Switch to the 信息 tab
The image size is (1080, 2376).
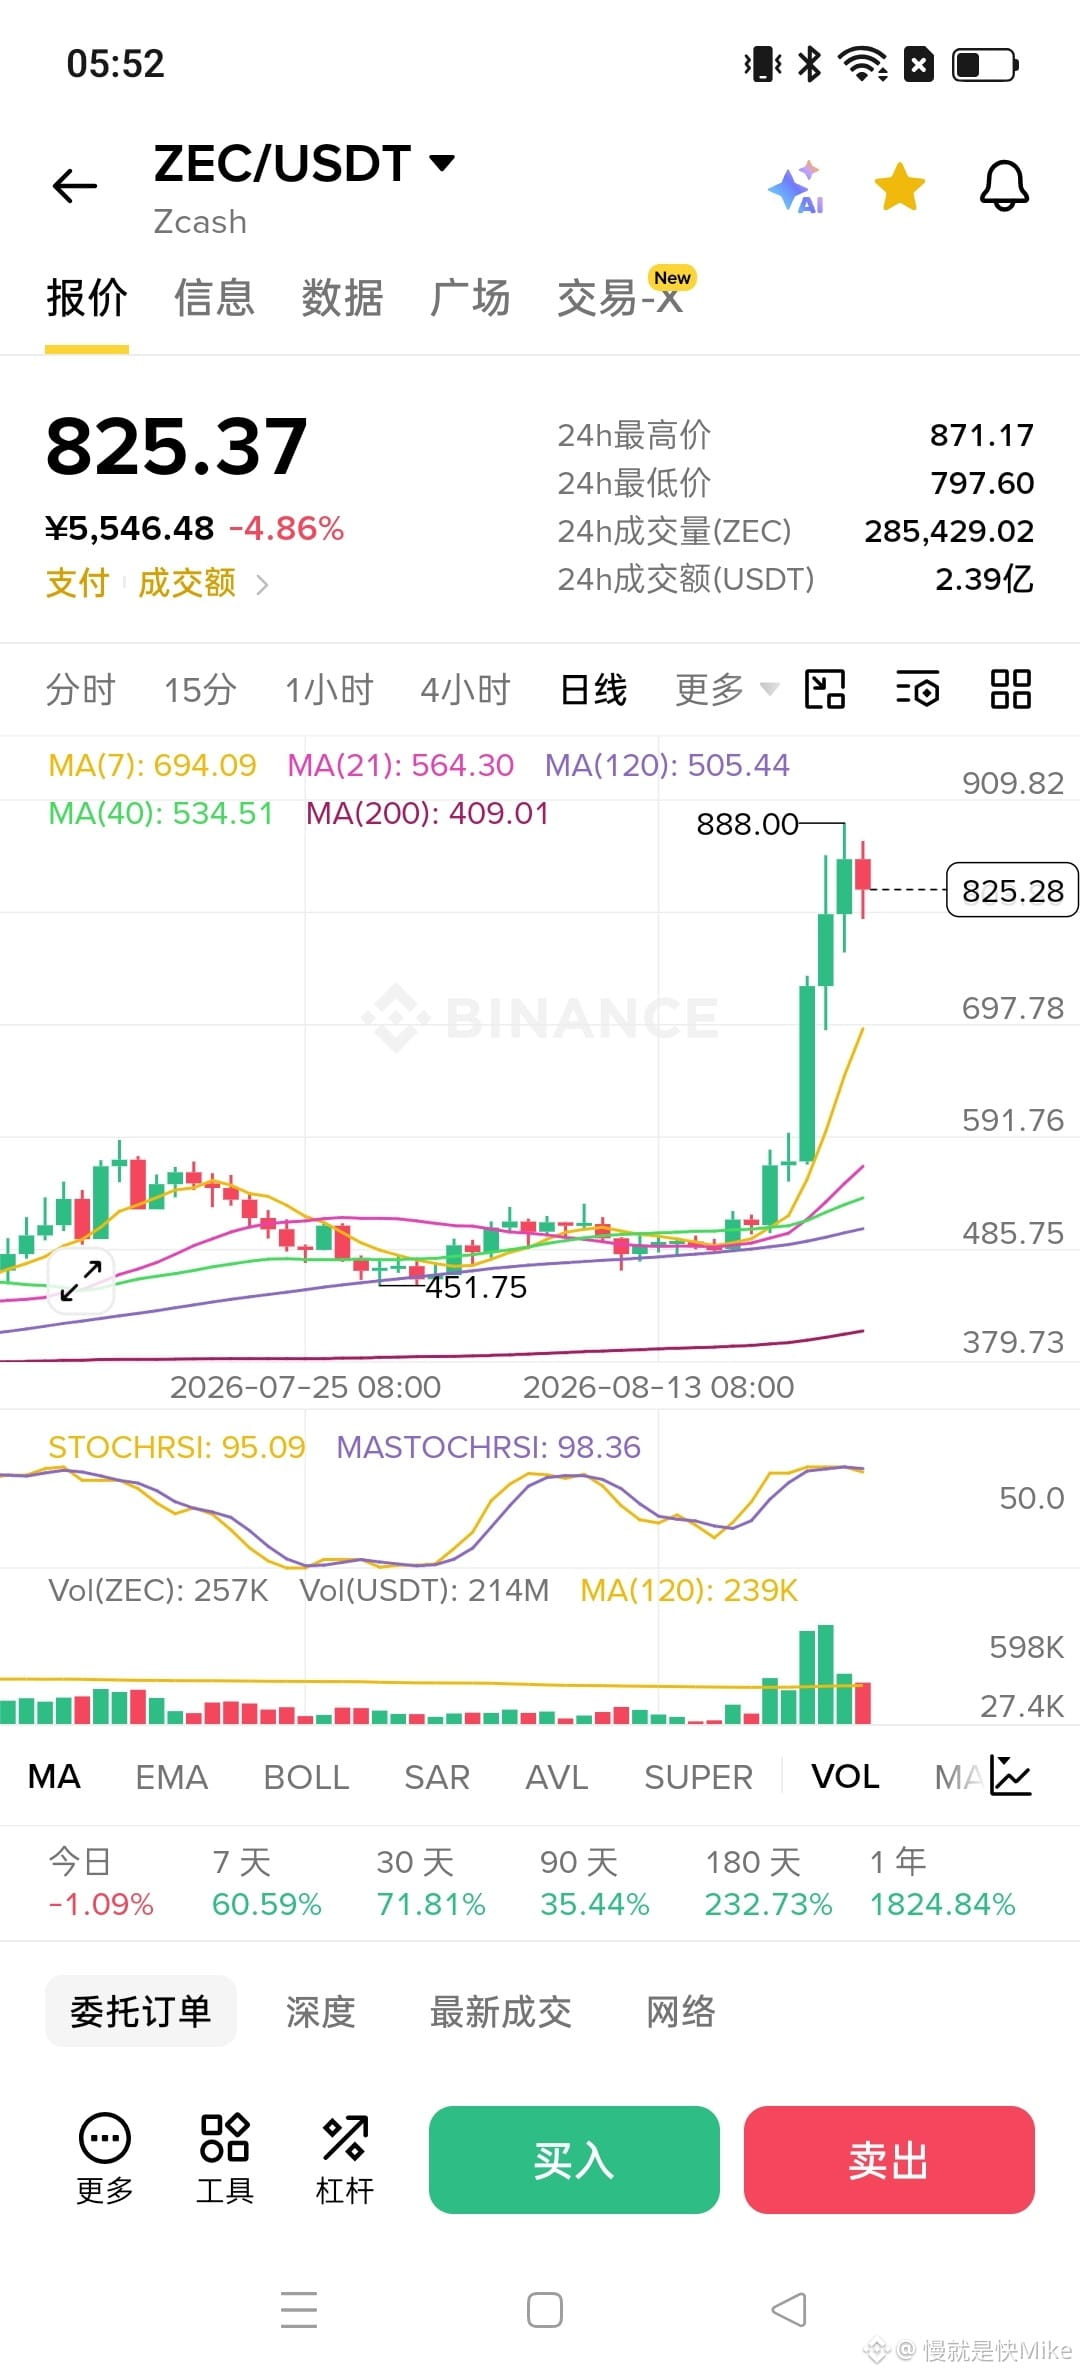(x=214, y=298)
